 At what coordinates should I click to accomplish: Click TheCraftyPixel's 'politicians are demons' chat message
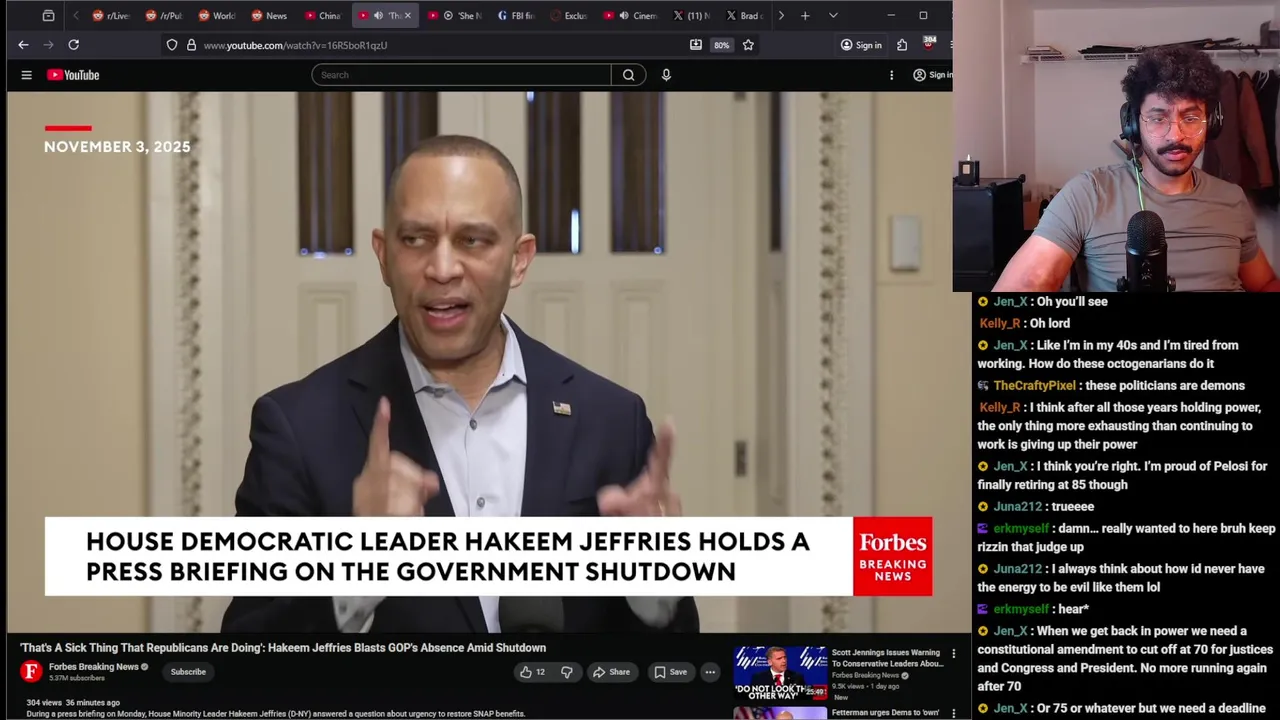[x=1111, y=385]
